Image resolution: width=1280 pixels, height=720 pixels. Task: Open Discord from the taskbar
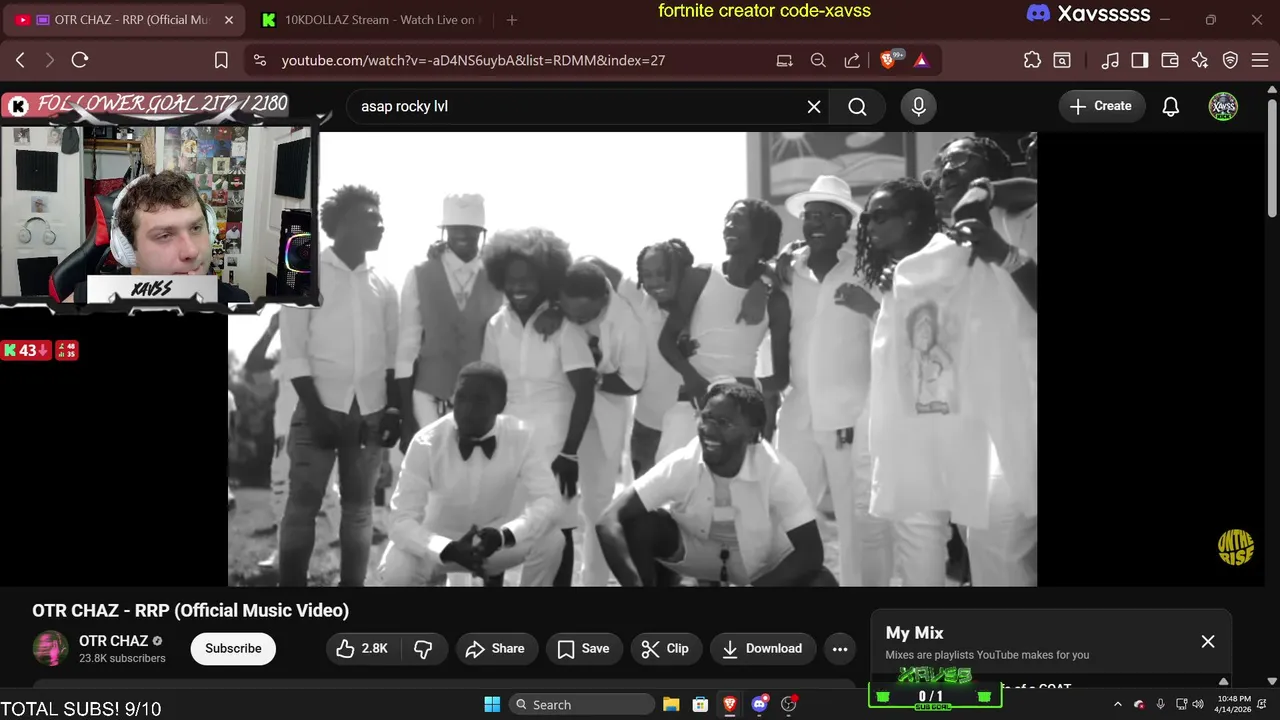coord(759,704)
